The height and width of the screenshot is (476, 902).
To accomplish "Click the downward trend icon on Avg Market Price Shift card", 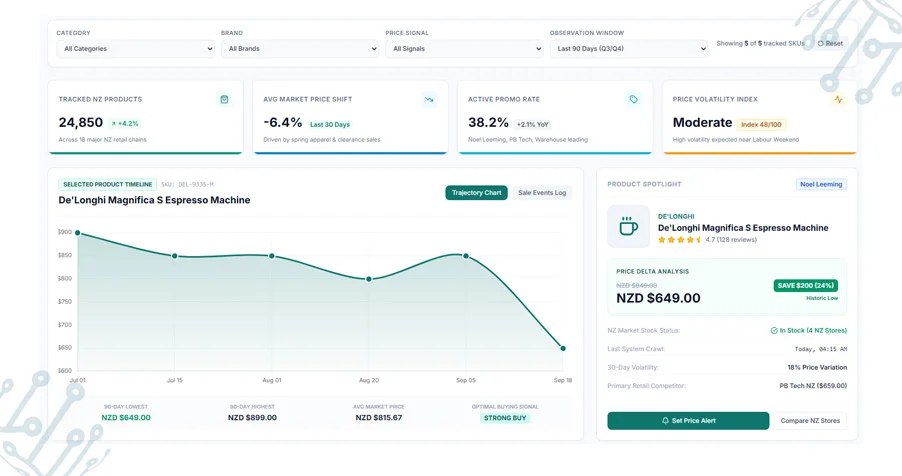I will (x=429, y=100).
